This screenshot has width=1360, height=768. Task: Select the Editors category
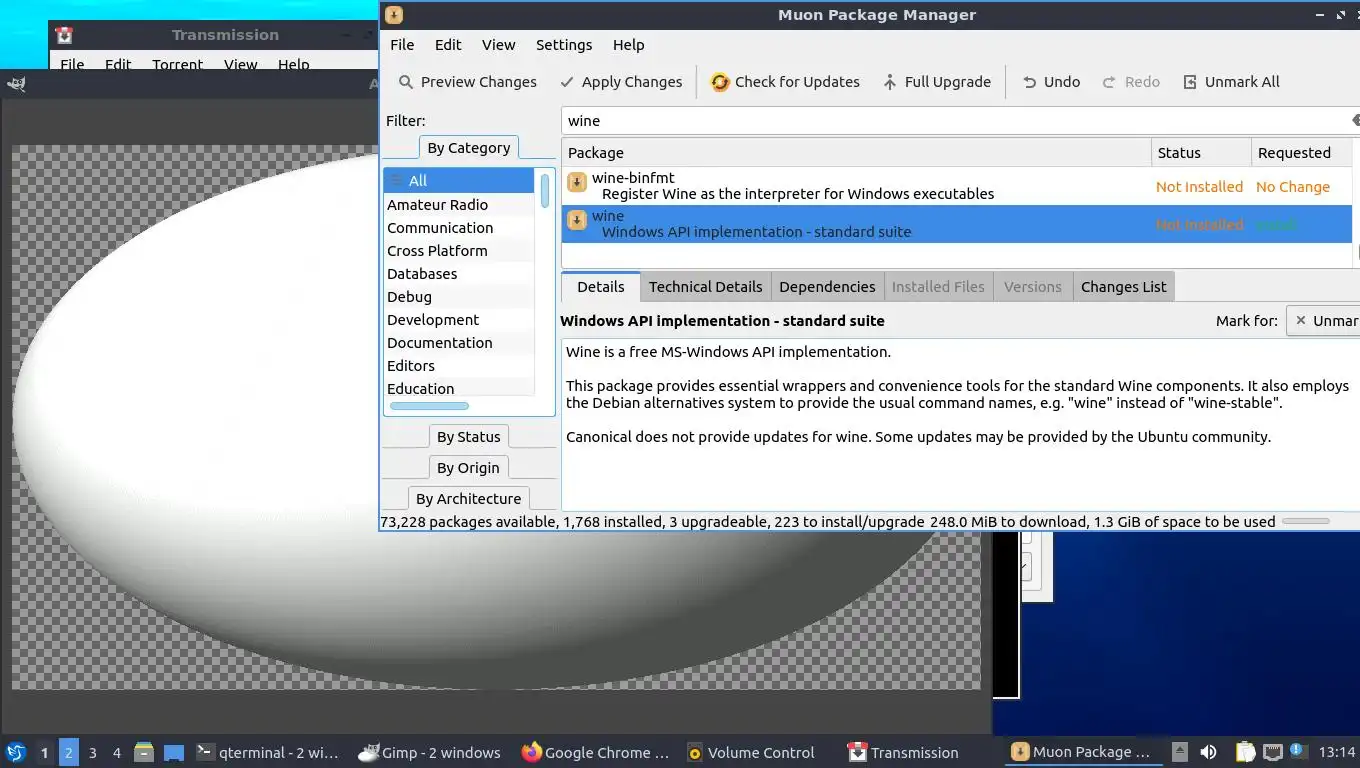pyautogui.click(x=459, y=366)
